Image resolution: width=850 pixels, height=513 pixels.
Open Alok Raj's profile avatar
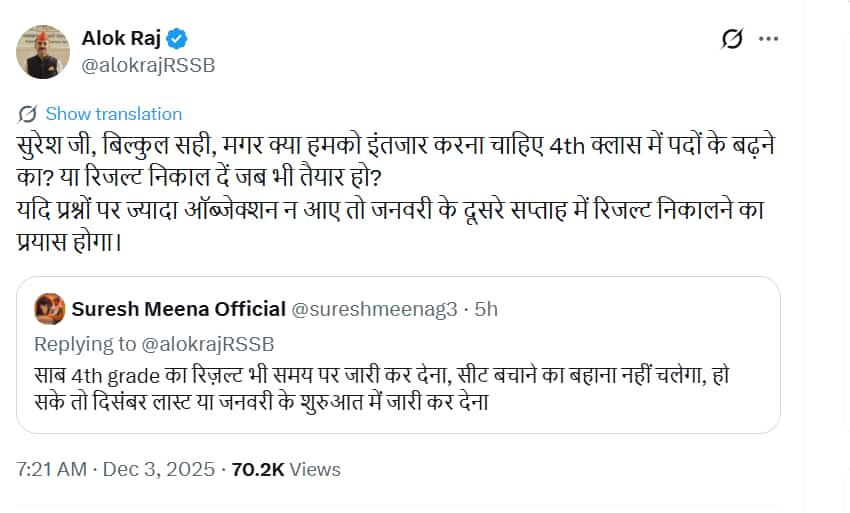[43, 52]
